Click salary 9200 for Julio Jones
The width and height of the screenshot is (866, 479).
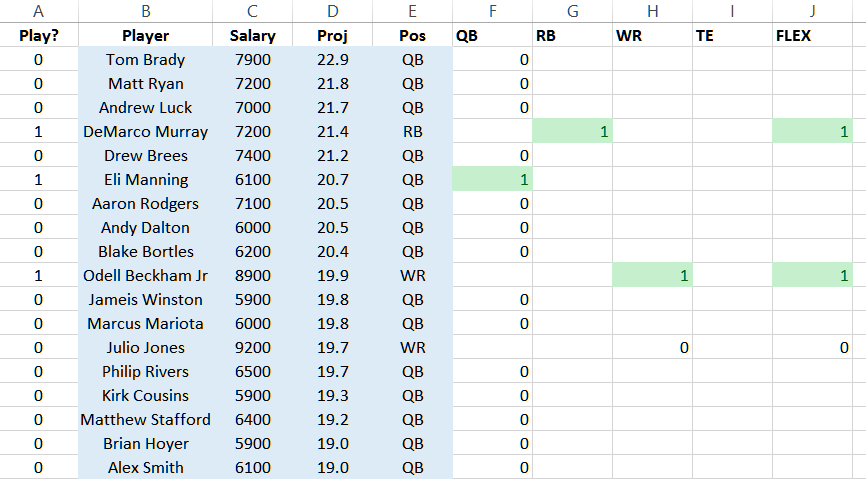pos(252,348)
